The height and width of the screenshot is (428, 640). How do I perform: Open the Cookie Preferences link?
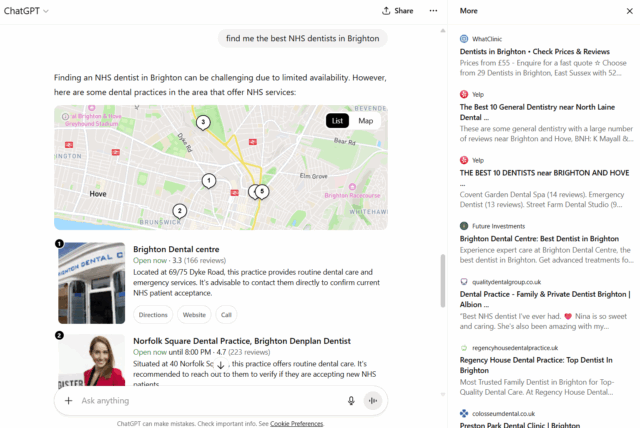click(297, 423)
